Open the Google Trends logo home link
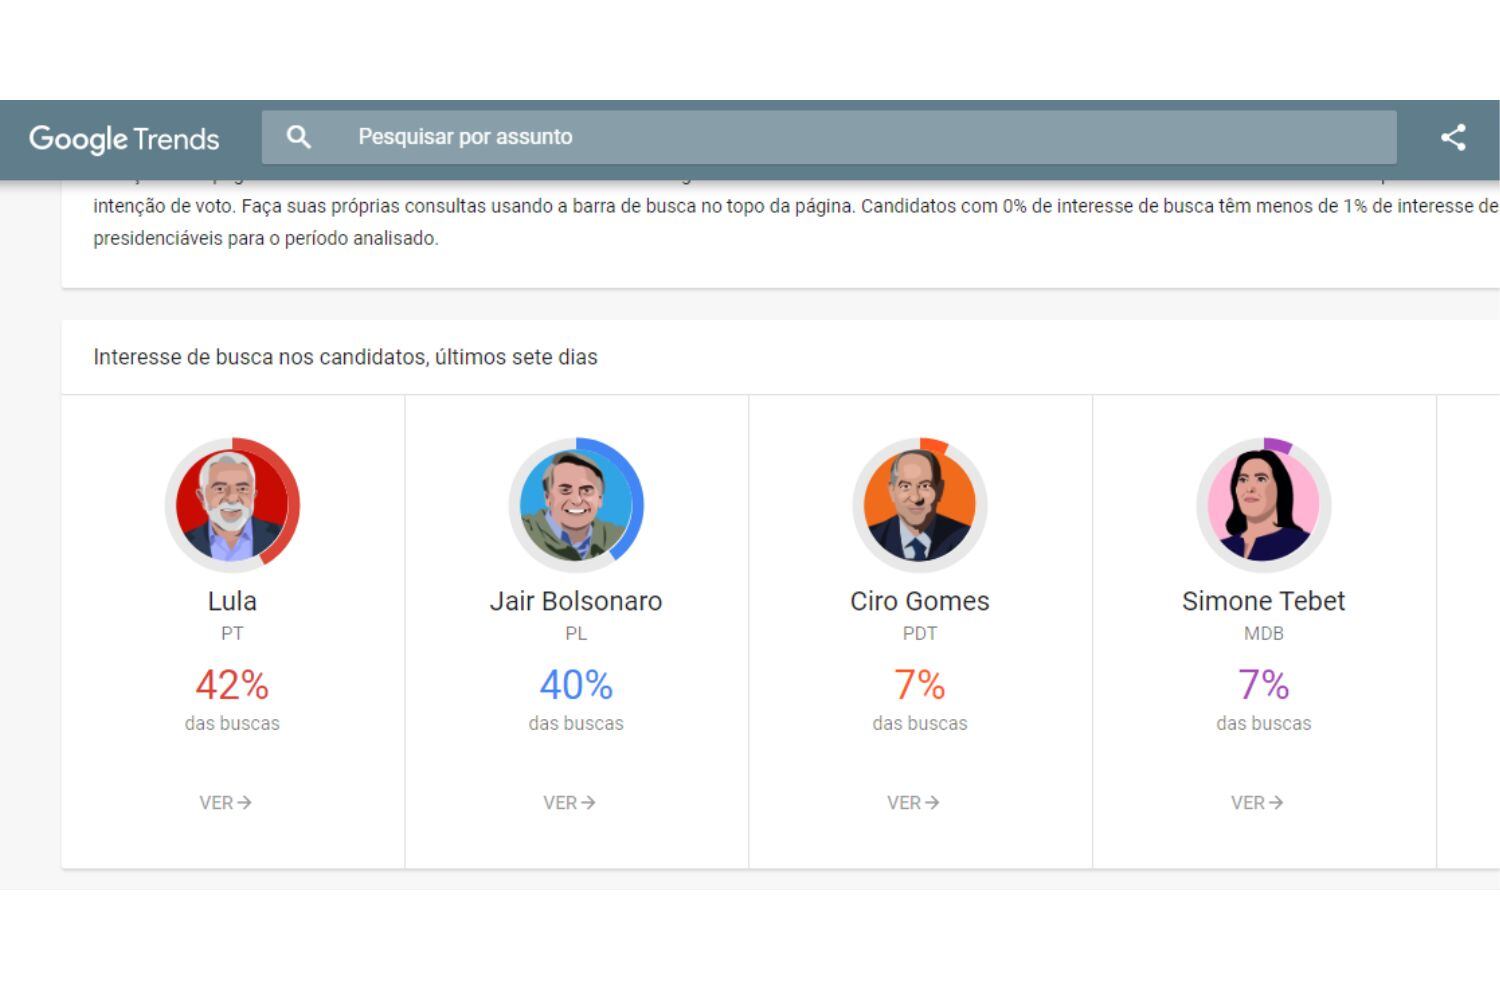This screenshot has width=1500, height=1000. [124, 138]
